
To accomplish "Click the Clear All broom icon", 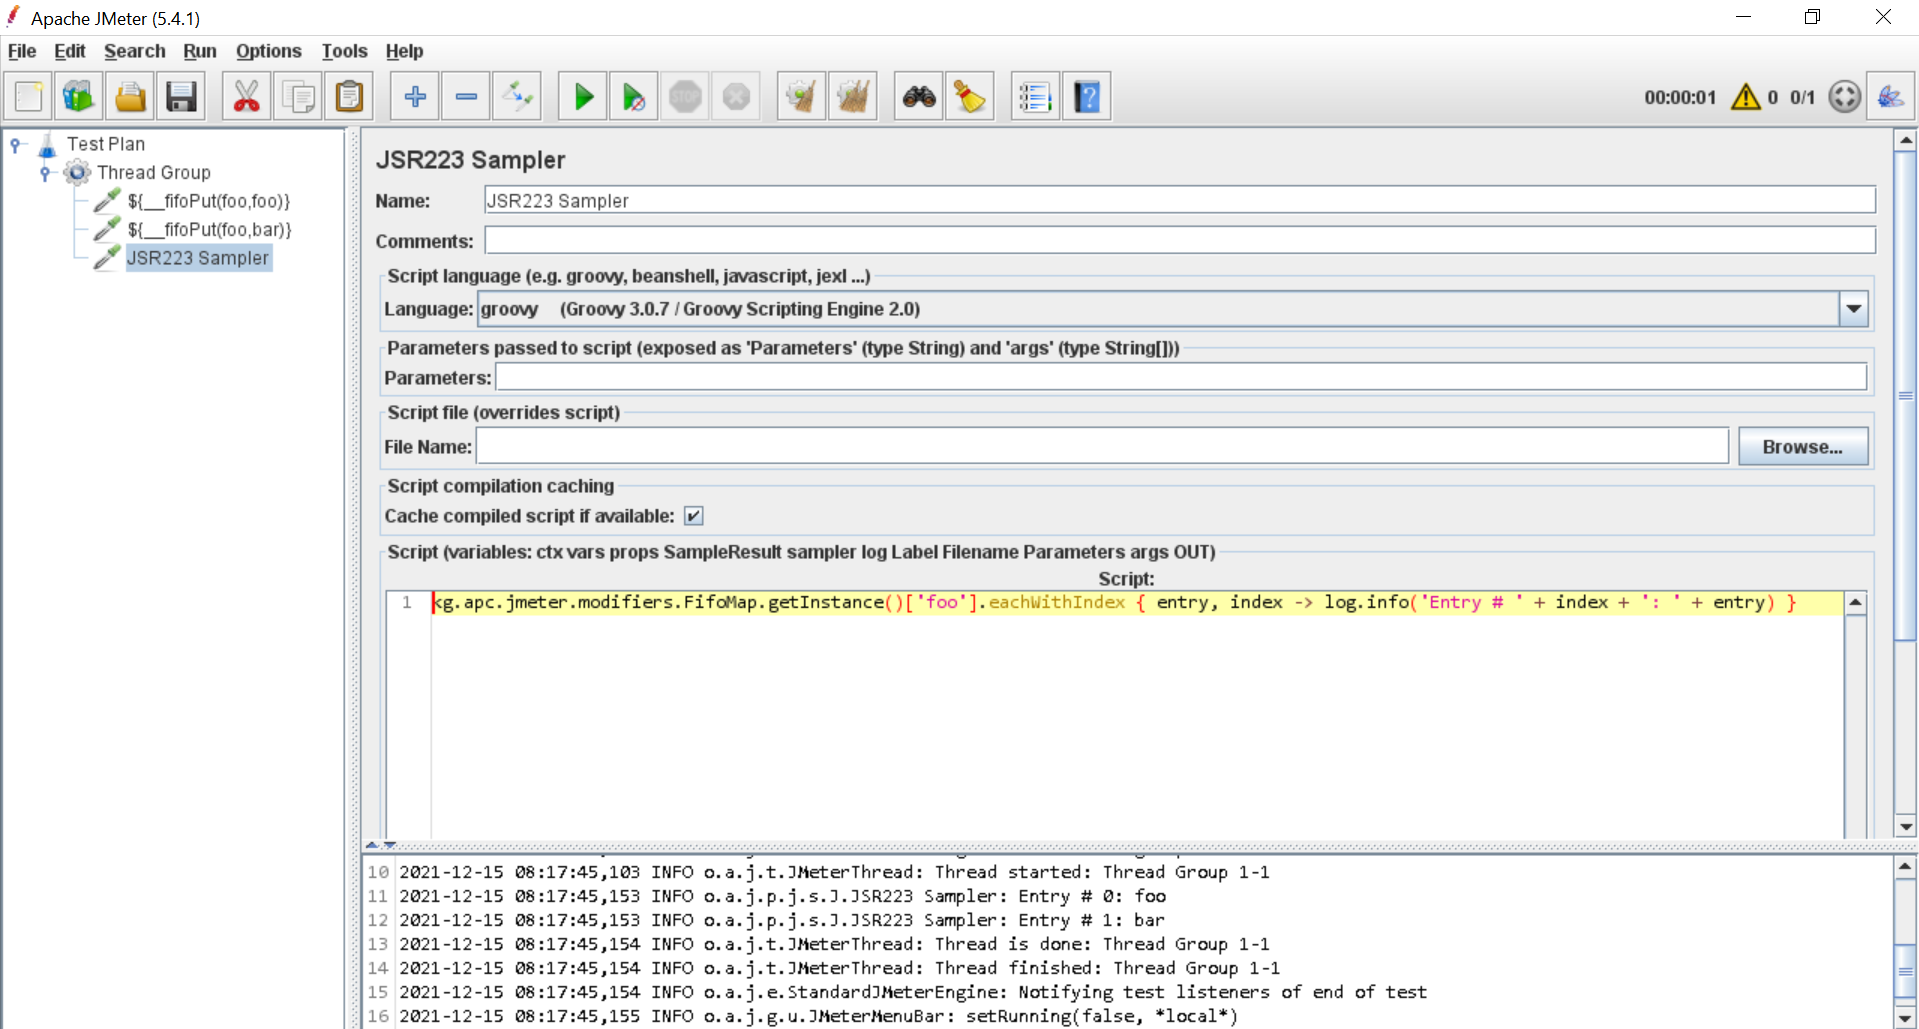I will pos(853,97).
